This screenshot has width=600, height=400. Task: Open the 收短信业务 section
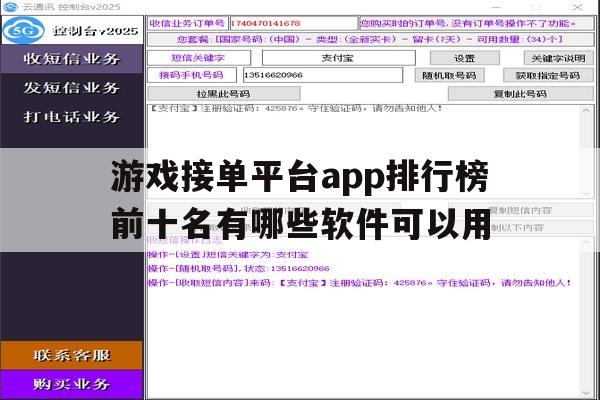72,59
